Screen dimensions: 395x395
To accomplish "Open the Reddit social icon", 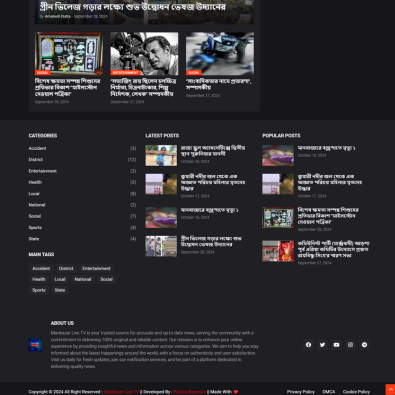I will [x=364, y=345].
